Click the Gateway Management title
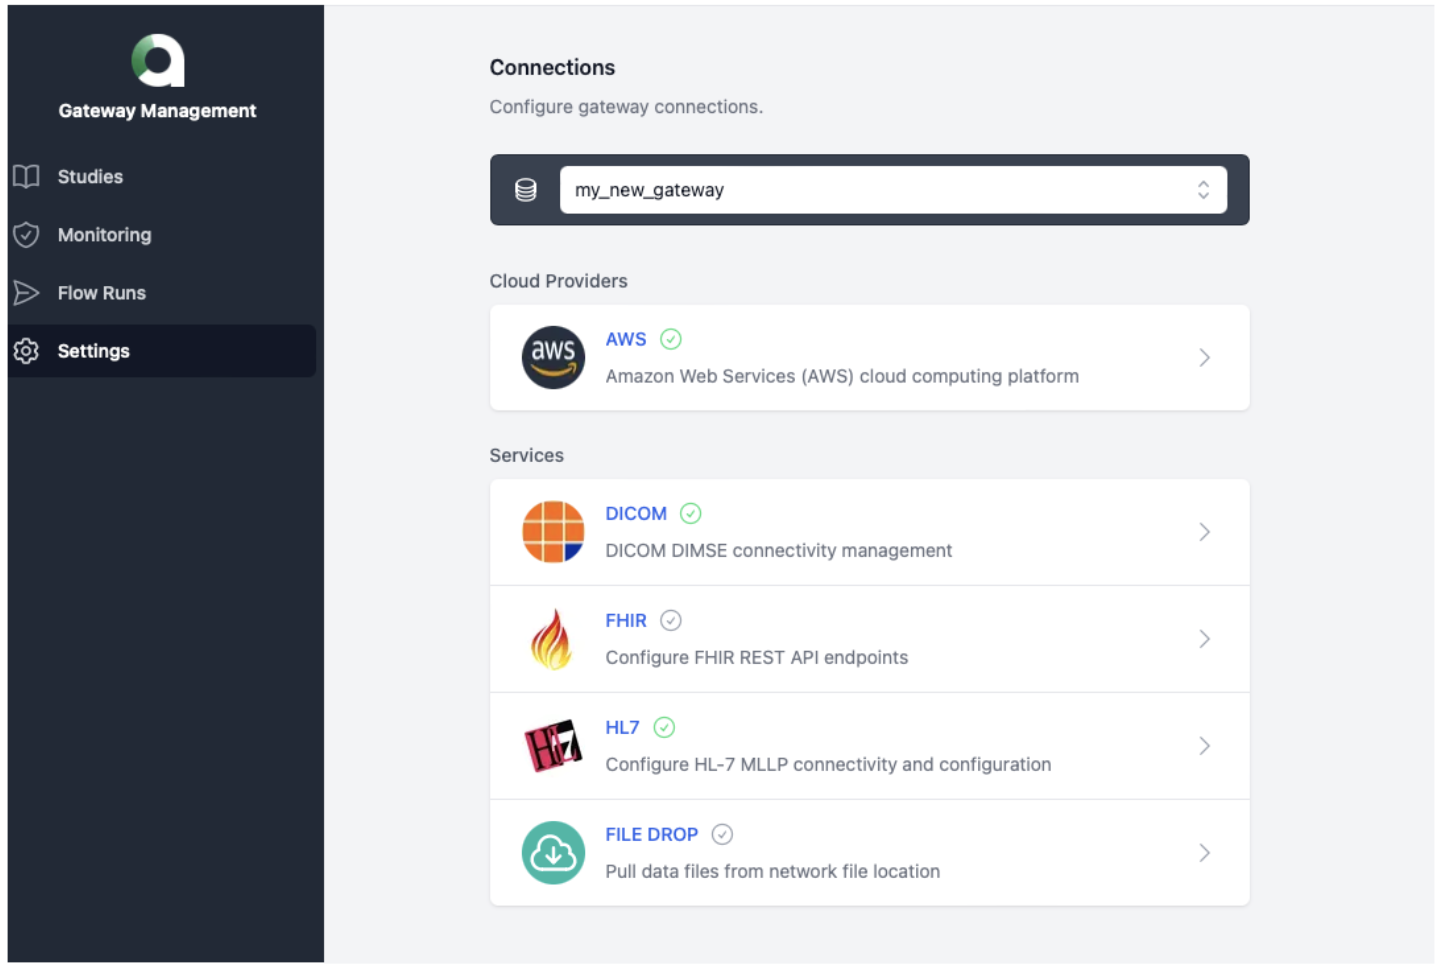Viewport: 1444px width, 974px height. [x=157, y=111]
